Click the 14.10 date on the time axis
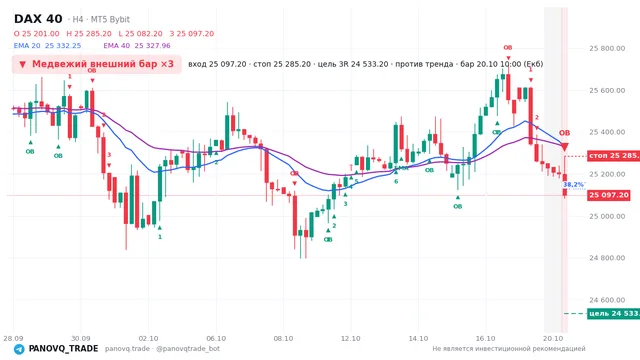Image resolution: width=640 pixels, height=360 pixels. [x=418, y=338]
